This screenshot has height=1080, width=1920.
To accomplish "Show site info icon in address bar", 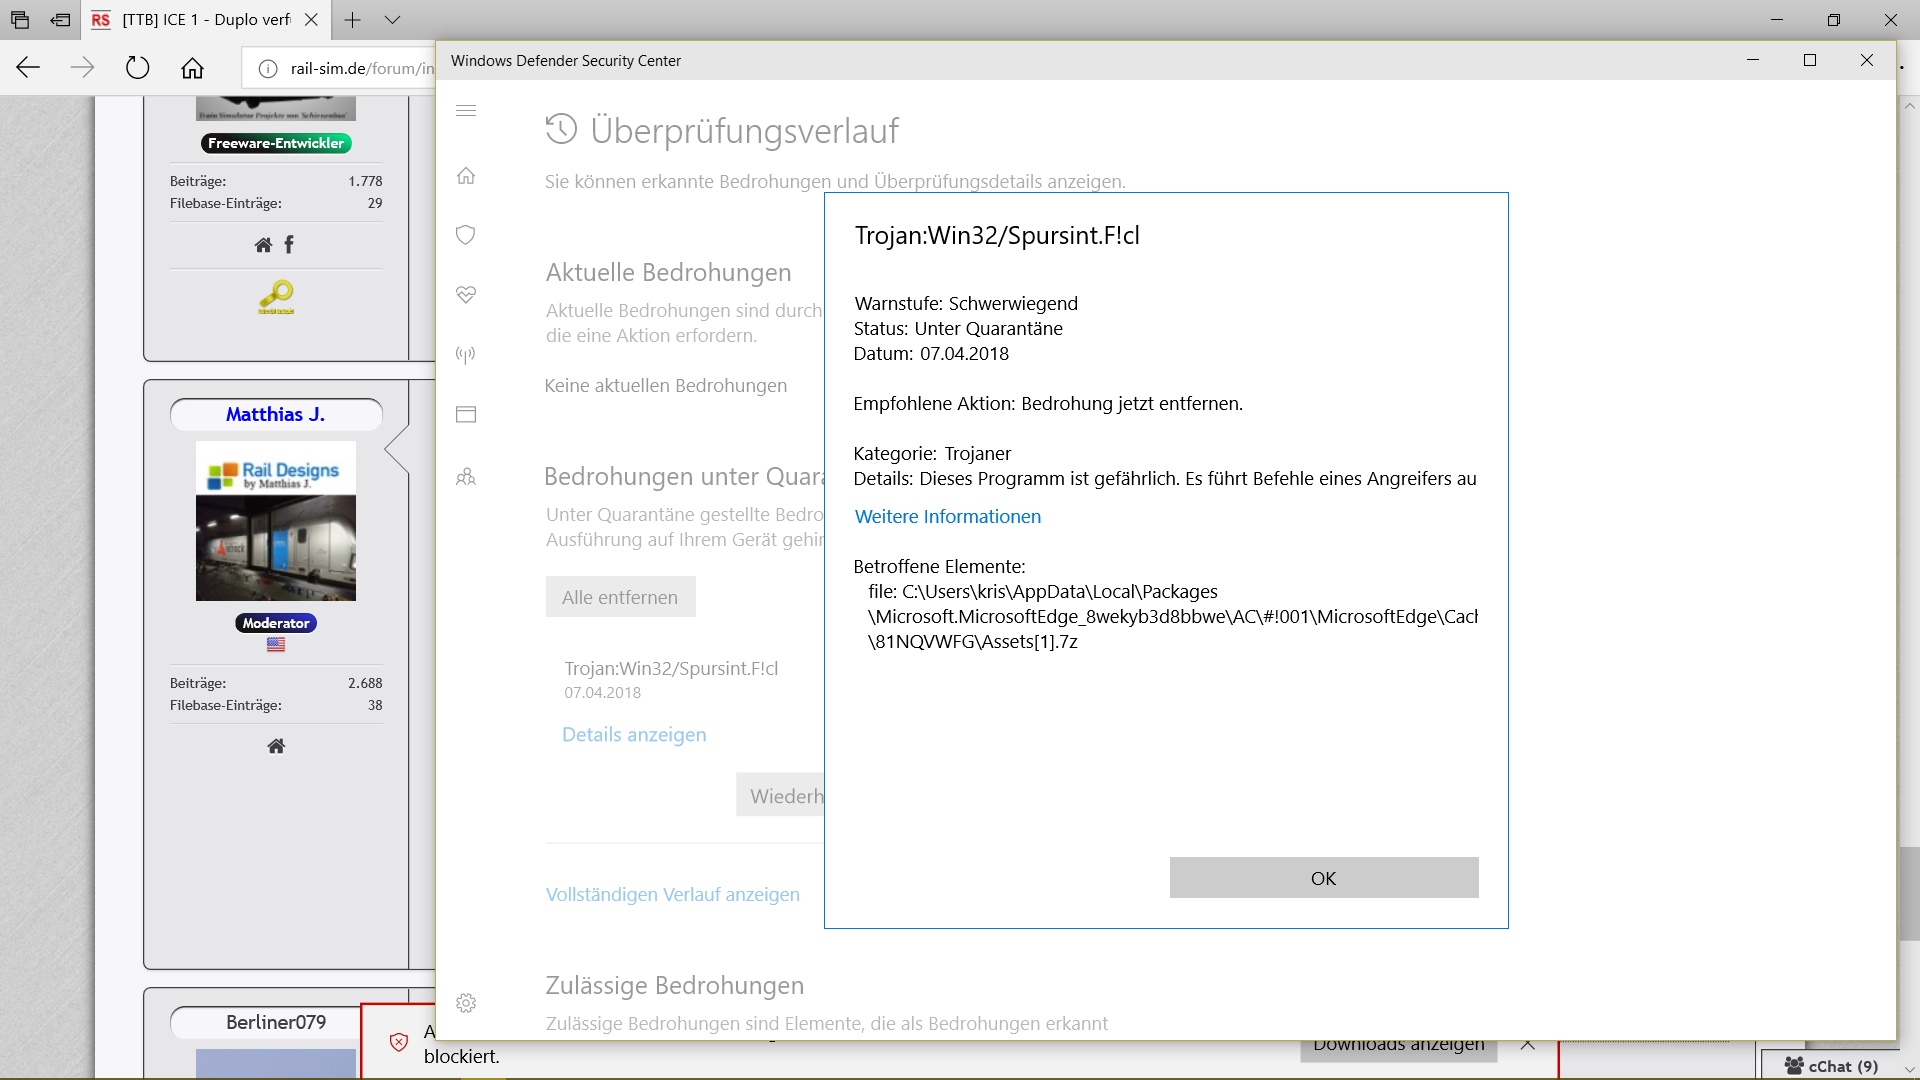I will (x=268, y=68).
